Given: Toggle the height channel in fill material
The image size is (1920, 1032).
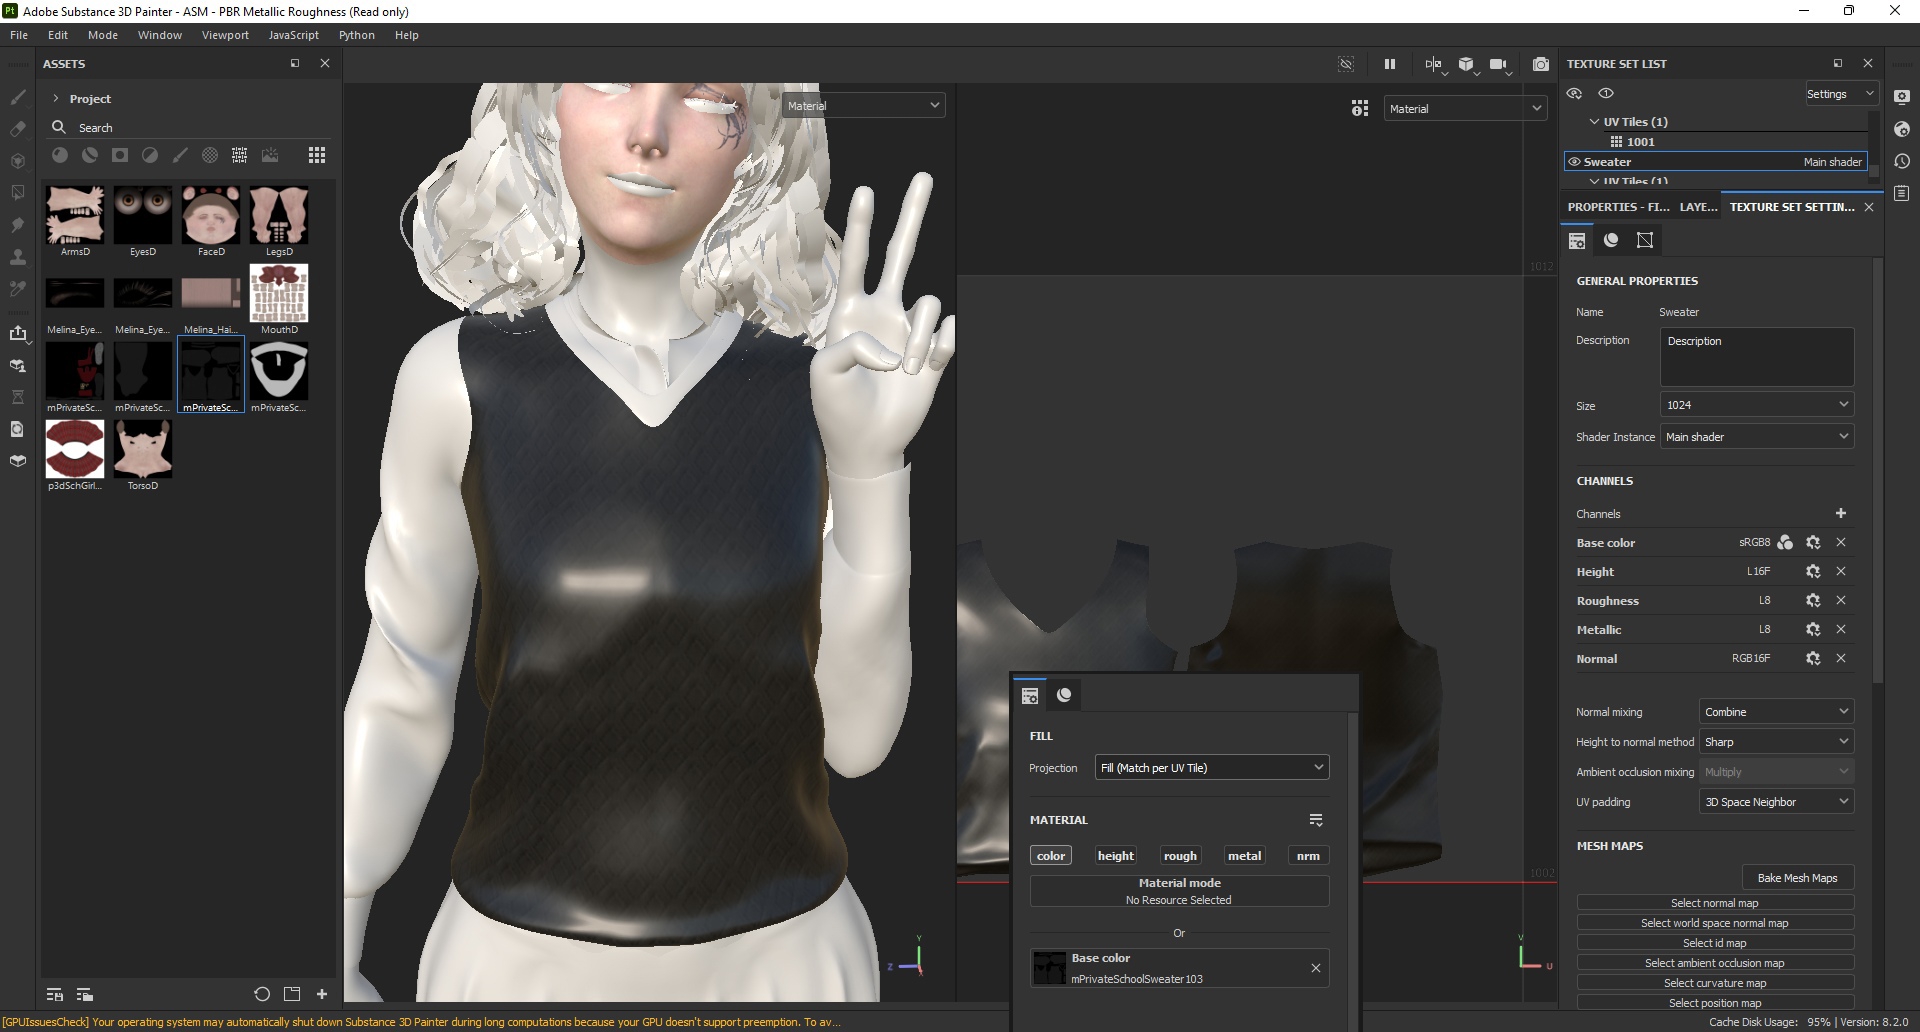Looking at the screenshot, I should (1116, 856).
